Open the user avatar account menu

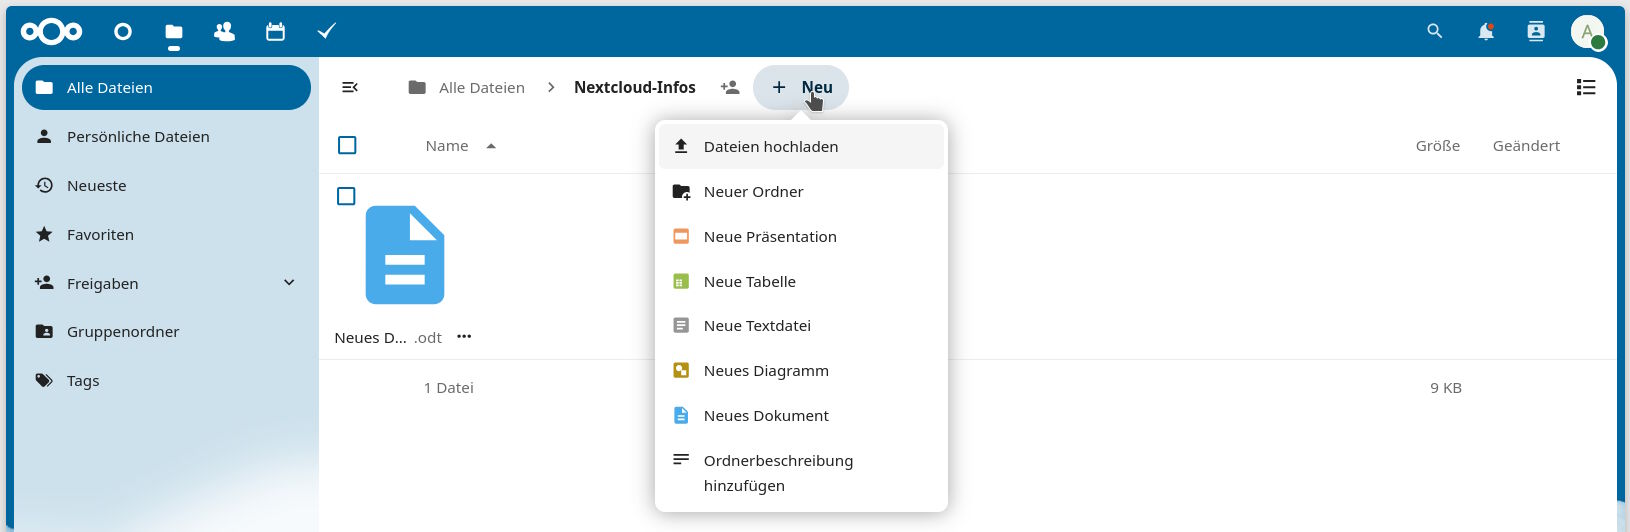[x=1587, y=32]
